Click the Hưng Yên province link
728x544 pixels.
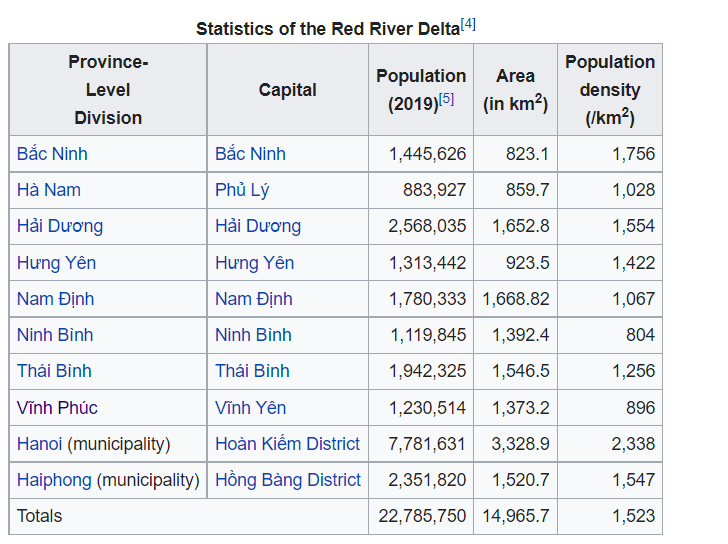56,263
